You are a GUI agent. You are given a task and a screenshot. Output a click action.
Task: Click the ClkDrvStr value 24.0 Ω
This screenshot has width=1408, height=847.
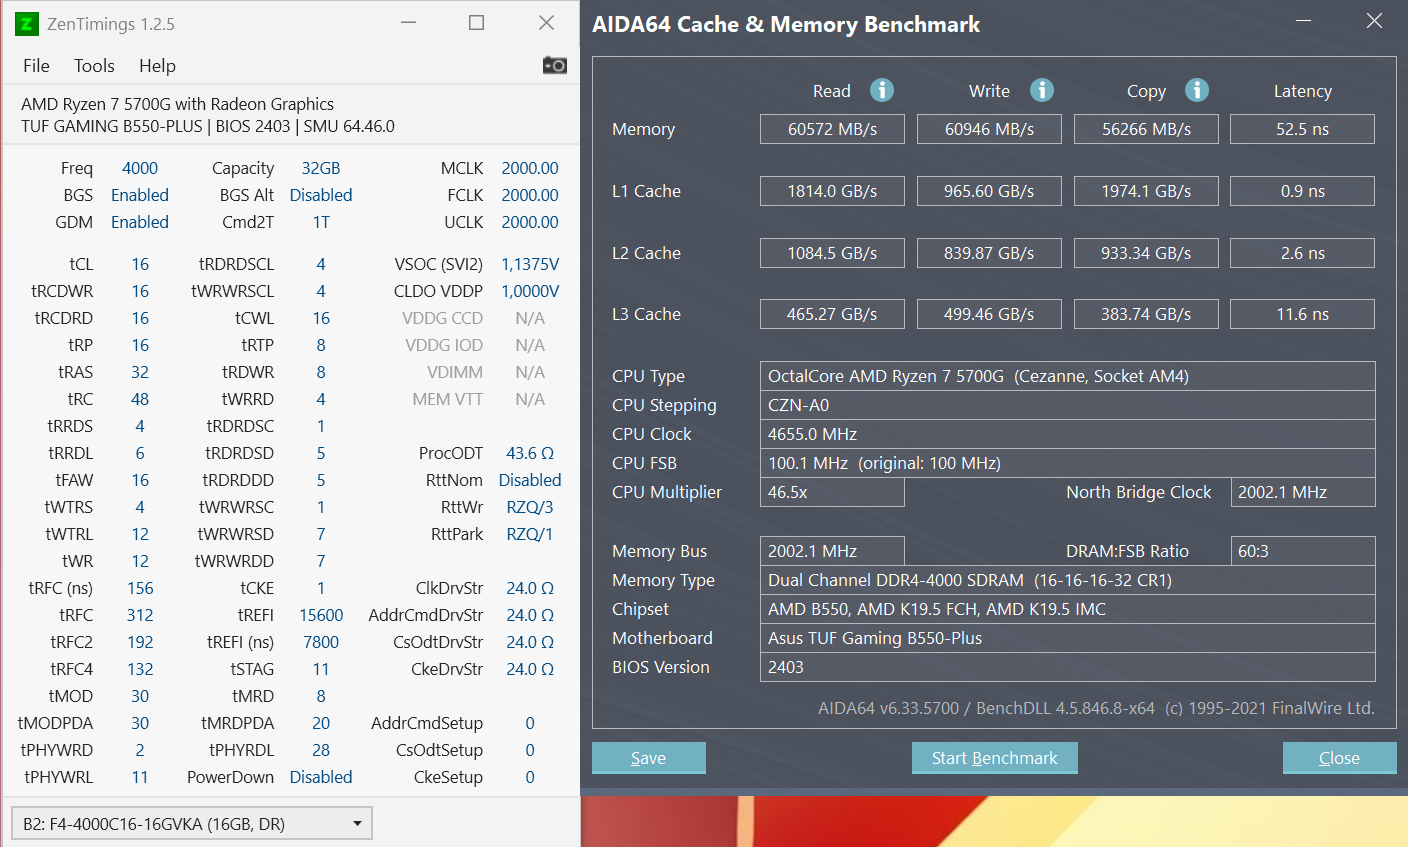530,588
